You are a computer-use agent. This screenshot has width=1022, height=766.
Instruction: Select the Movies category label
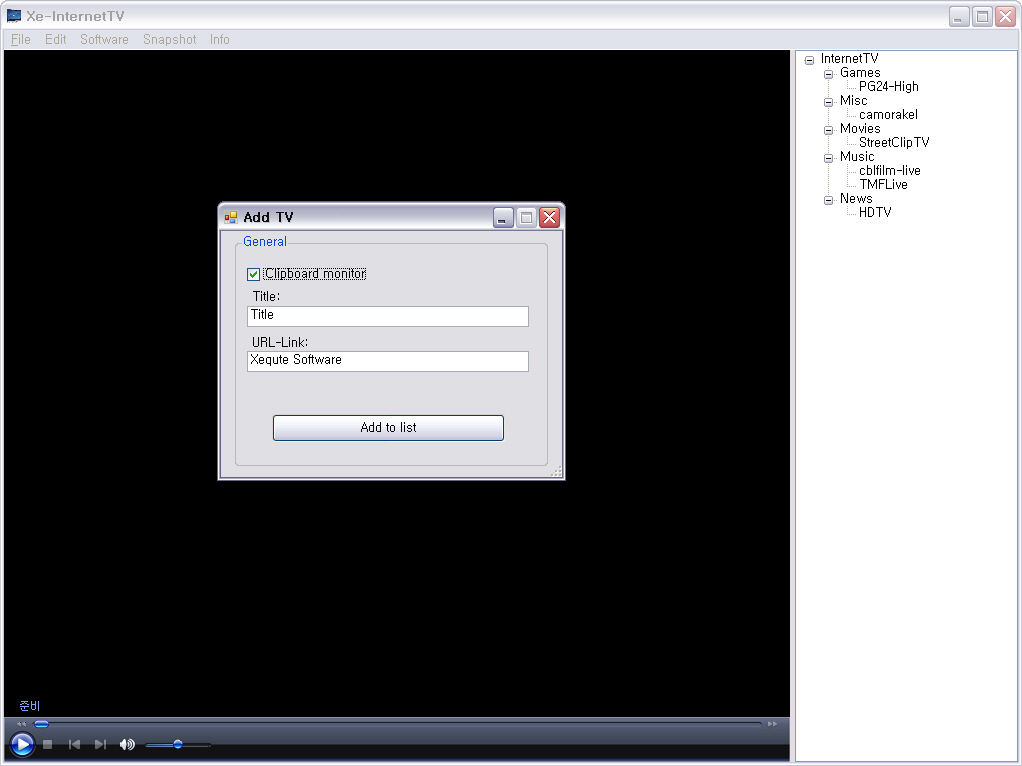(x=860, y=129)
